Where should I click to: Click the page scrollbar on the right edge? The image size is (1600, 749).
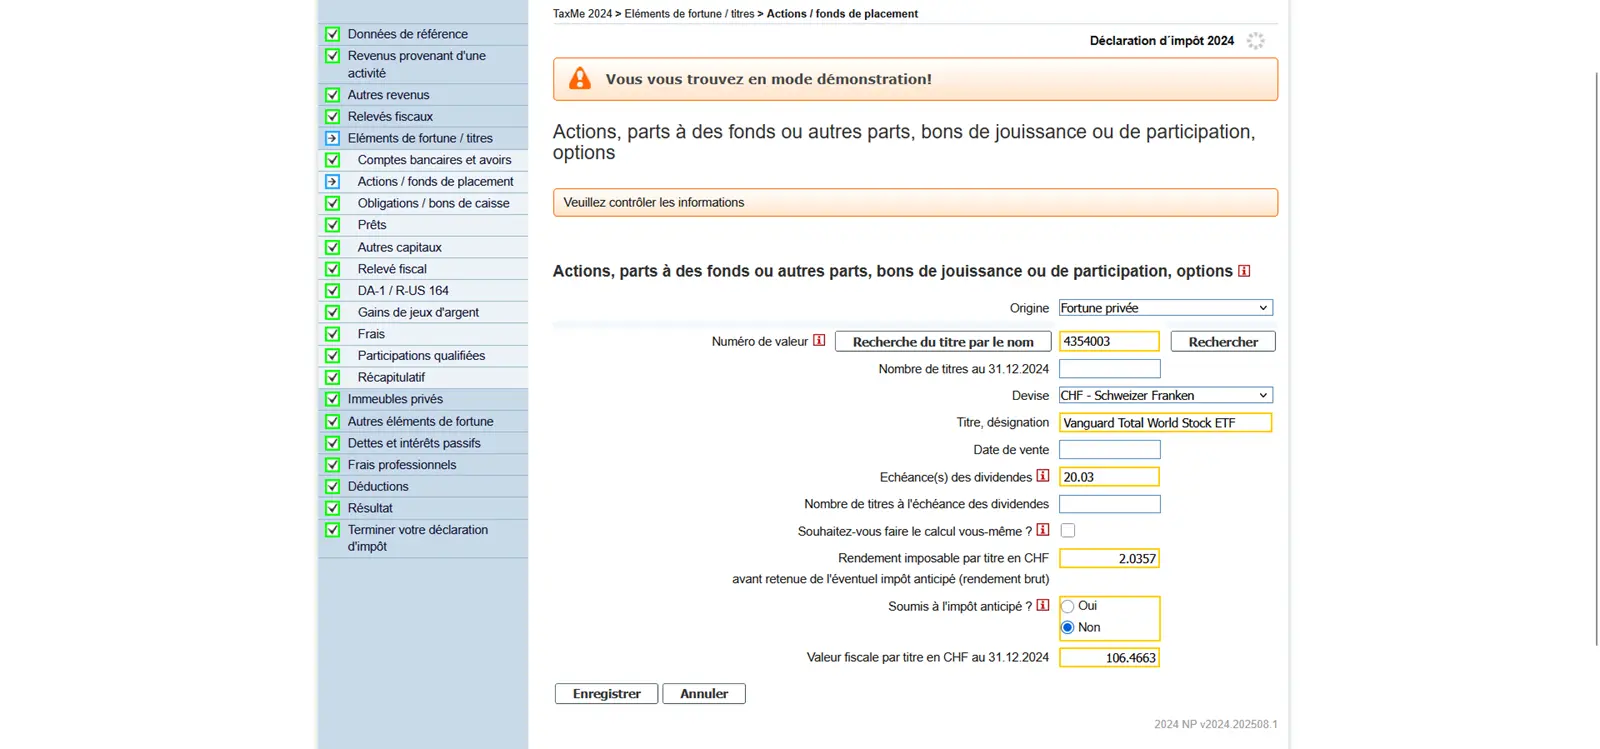coord(1596,360)
